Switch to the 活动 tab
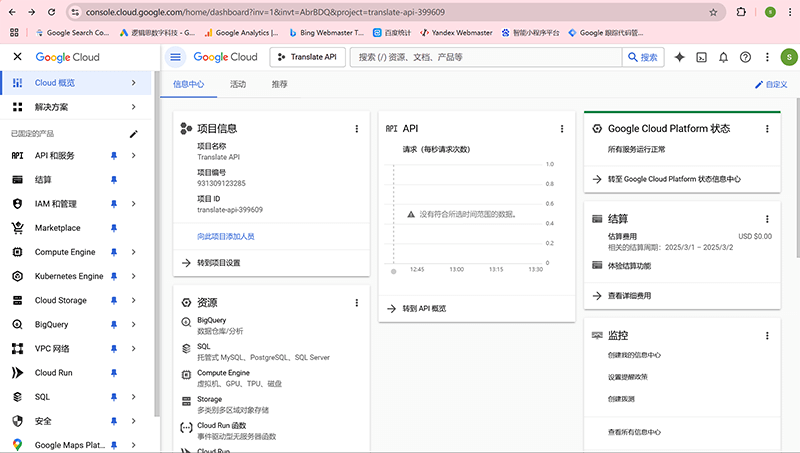Viewport: 800px width, 453px height. tap(238, 84)
